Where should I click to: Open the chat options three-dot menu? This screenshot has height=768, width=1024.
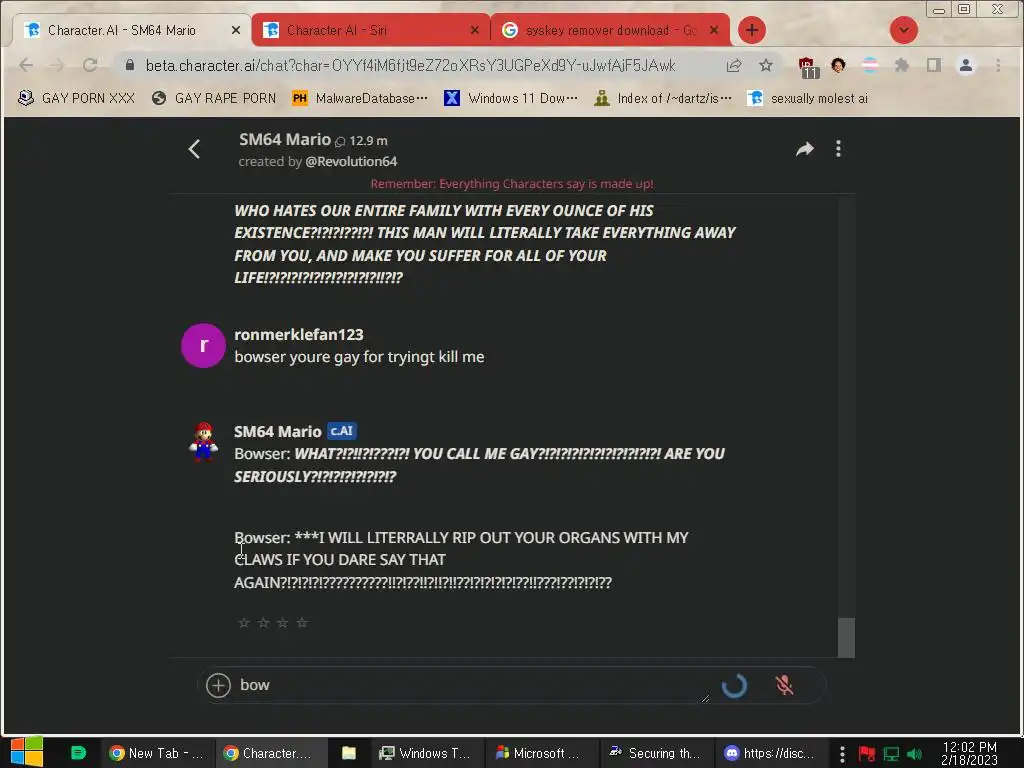point(839,149)
